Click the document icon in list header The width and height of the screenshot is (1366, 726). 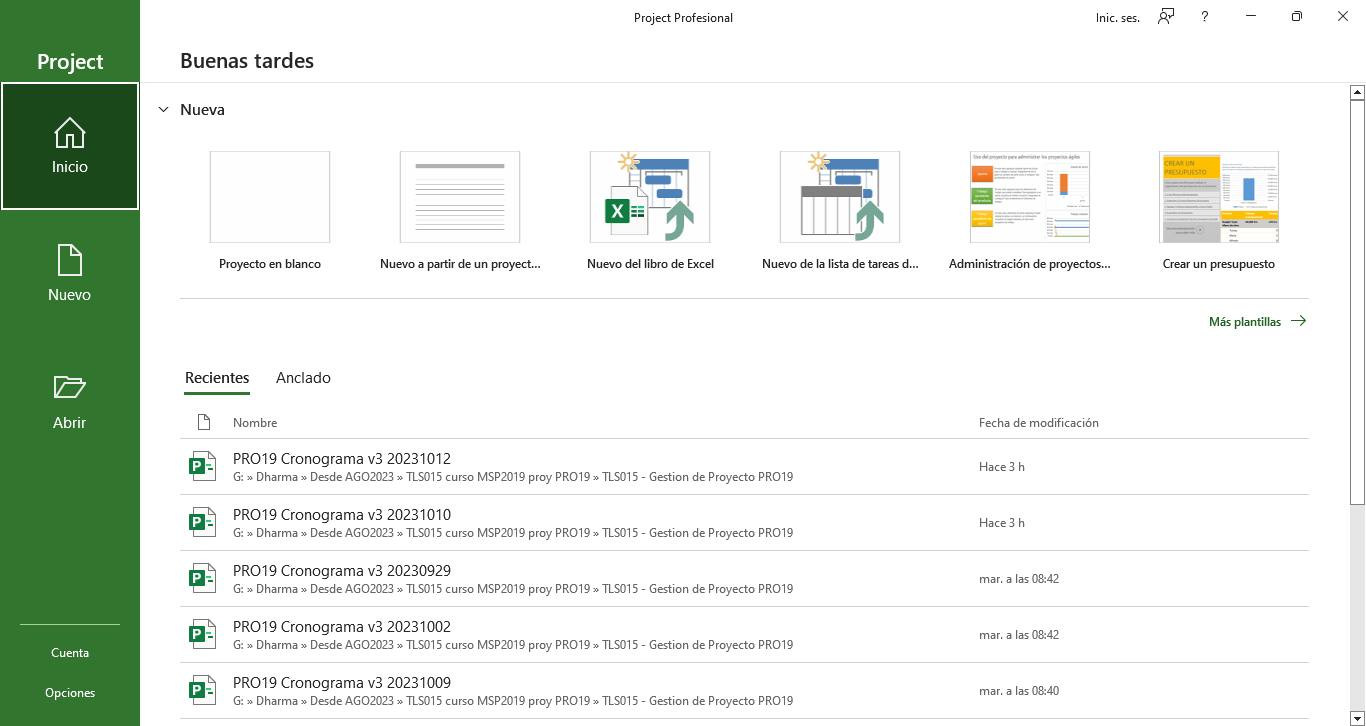tap(204, 422)
